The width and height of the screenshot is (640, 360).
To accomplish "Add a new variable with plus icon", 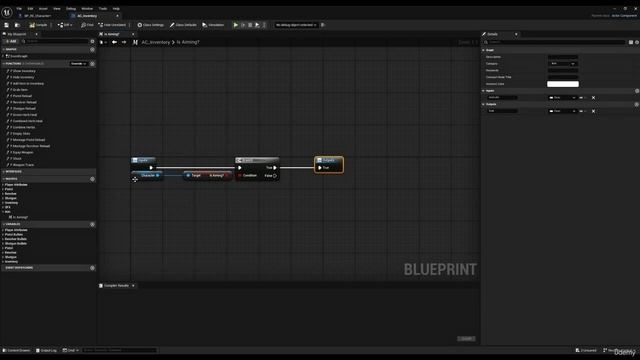I will (x=93, y=224).
